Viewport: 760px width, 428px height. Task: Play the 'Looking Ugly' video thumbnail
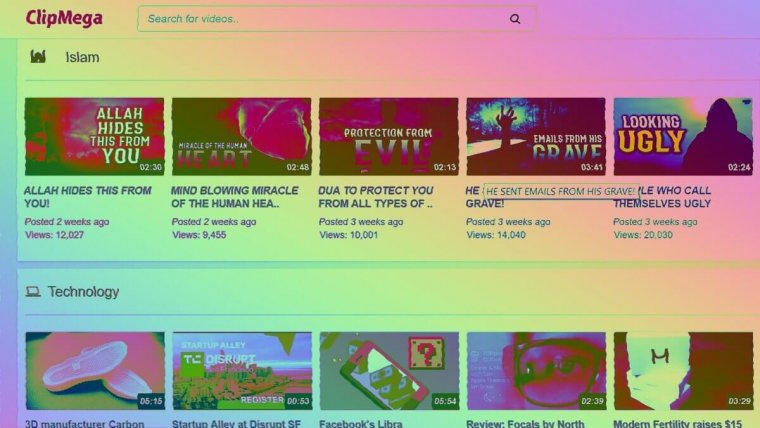[682, 136]
